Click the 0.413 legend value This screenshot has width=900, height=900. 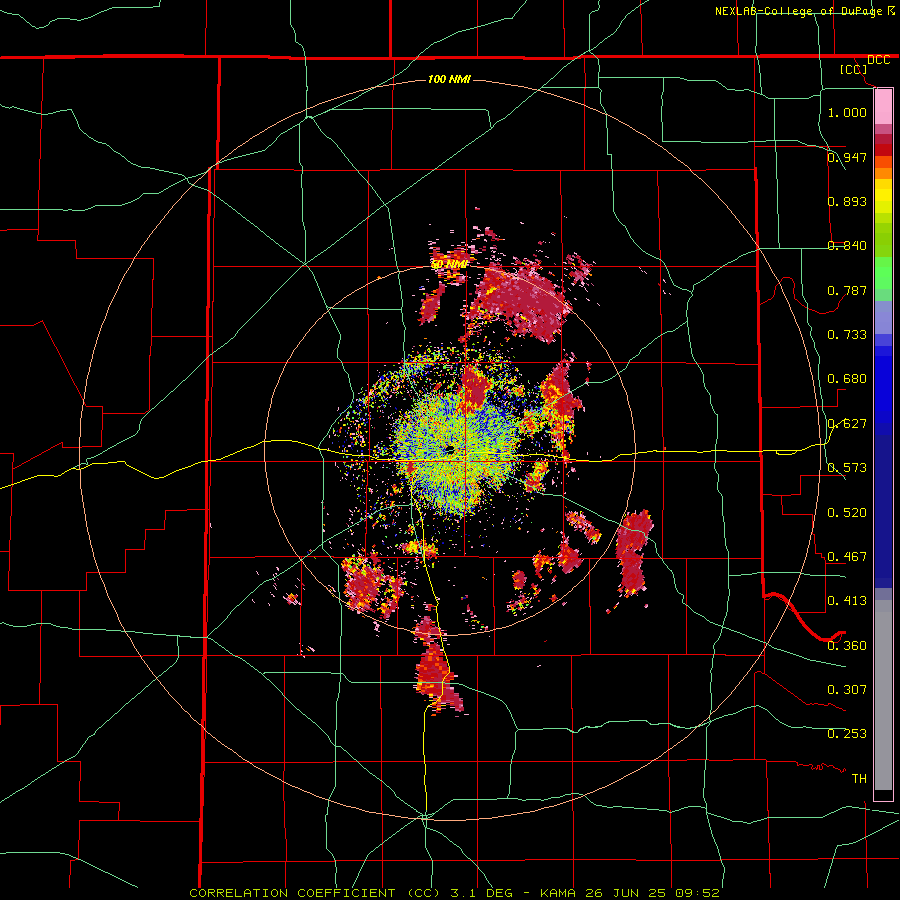847,601
